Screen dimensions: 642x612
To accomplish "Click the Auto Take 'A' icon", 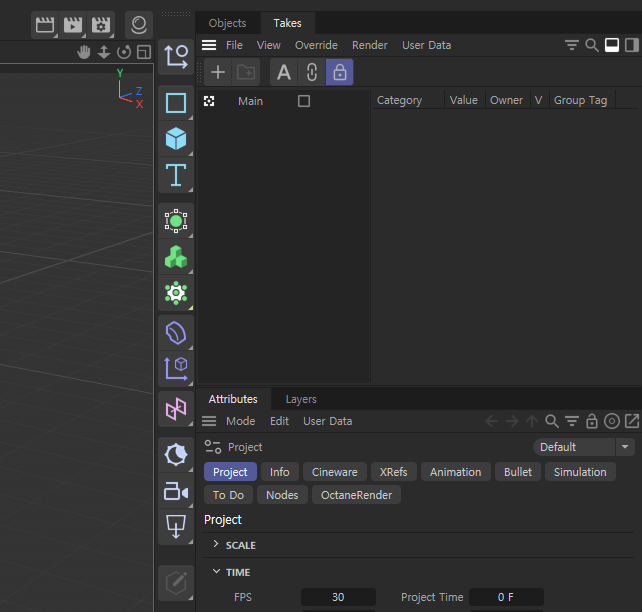I will [284, 72].
